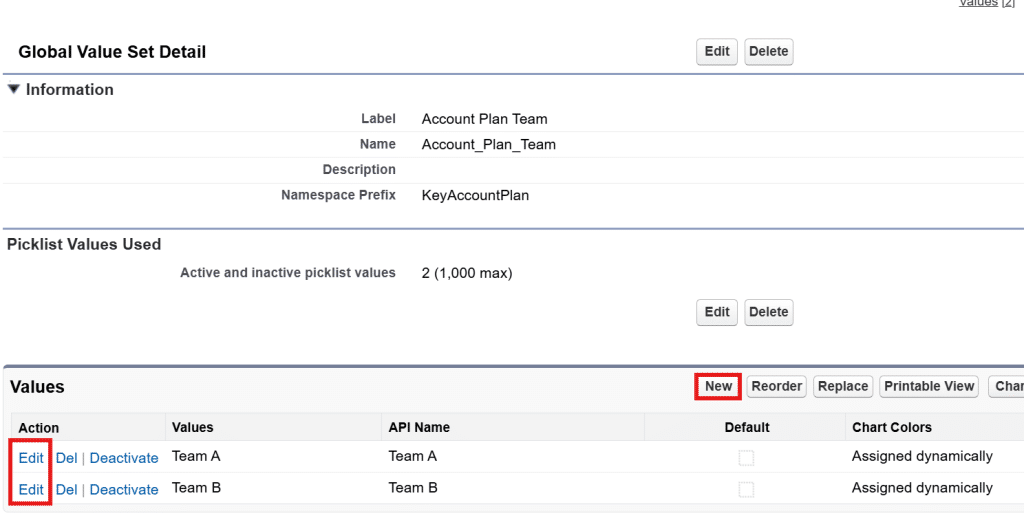Toggle Default checkbox for Team B
The width and height of the screenshot is (1024, 520).
click(746, 489)
